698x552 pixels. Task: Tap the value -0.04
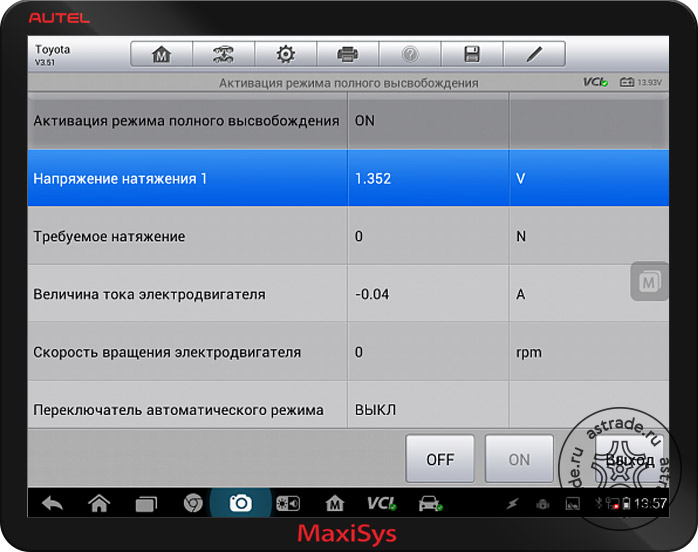372,294
